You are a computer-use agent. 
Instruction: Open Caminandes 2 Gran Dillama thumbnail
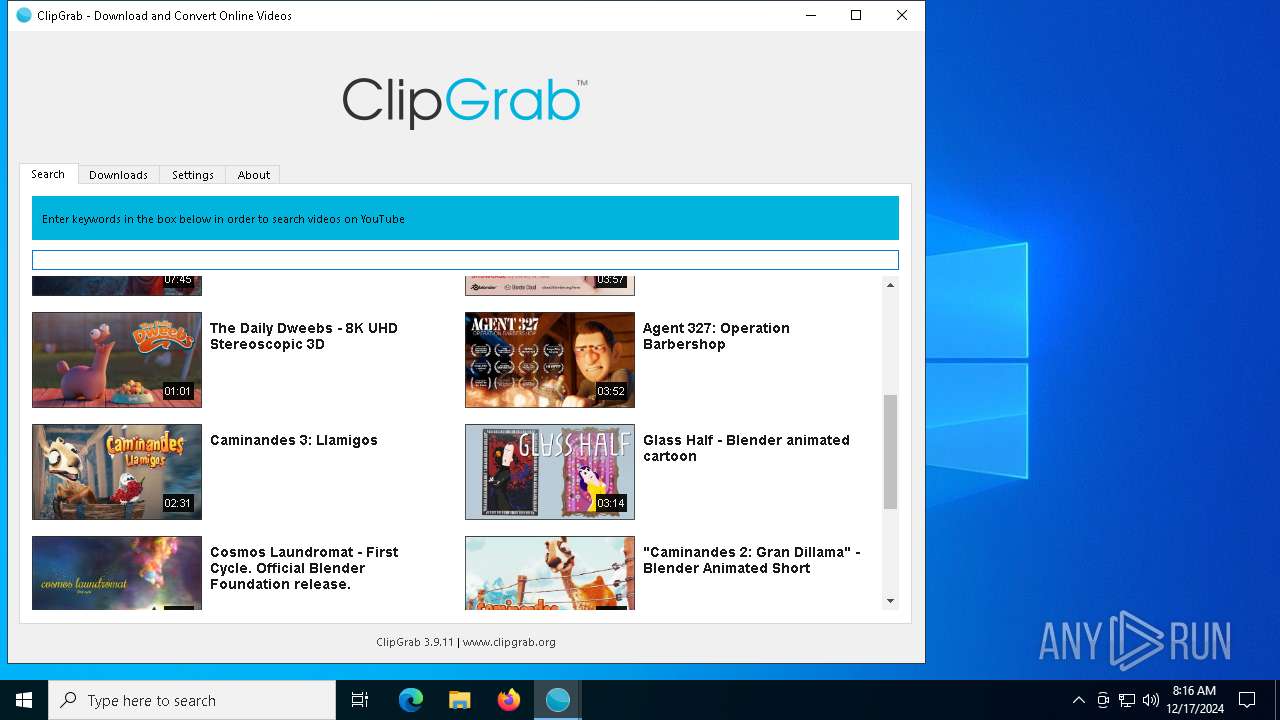click(550, 573)
